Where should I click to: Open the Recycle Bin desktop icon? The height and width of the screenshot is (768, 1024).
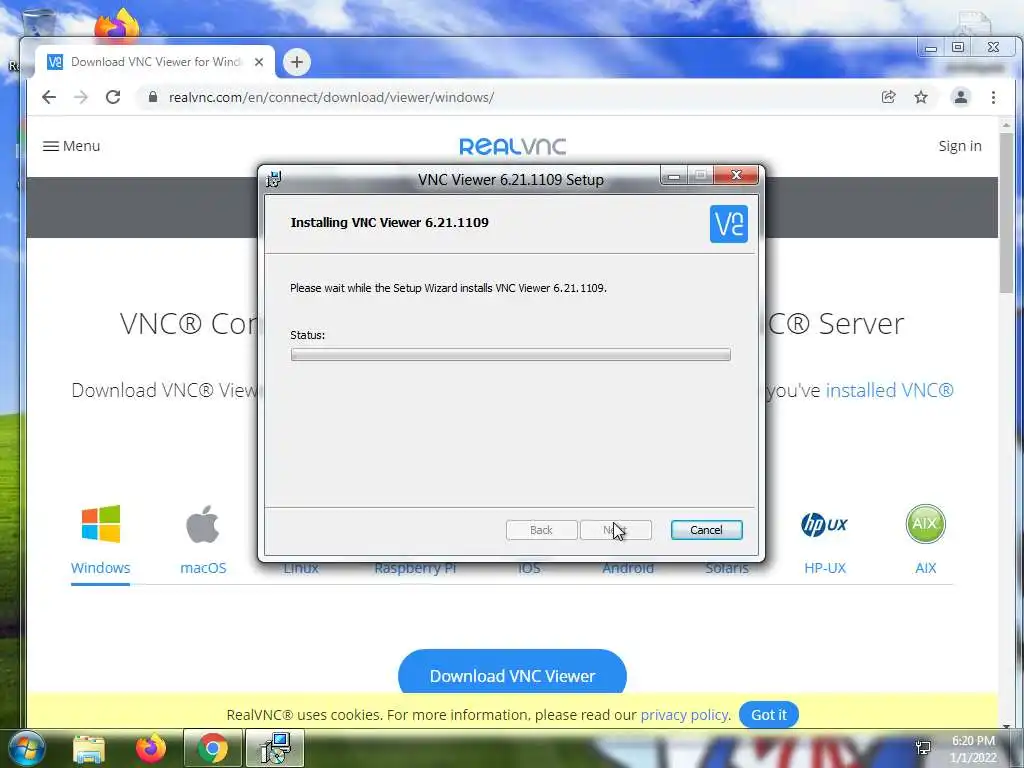(x=38, y=24)
